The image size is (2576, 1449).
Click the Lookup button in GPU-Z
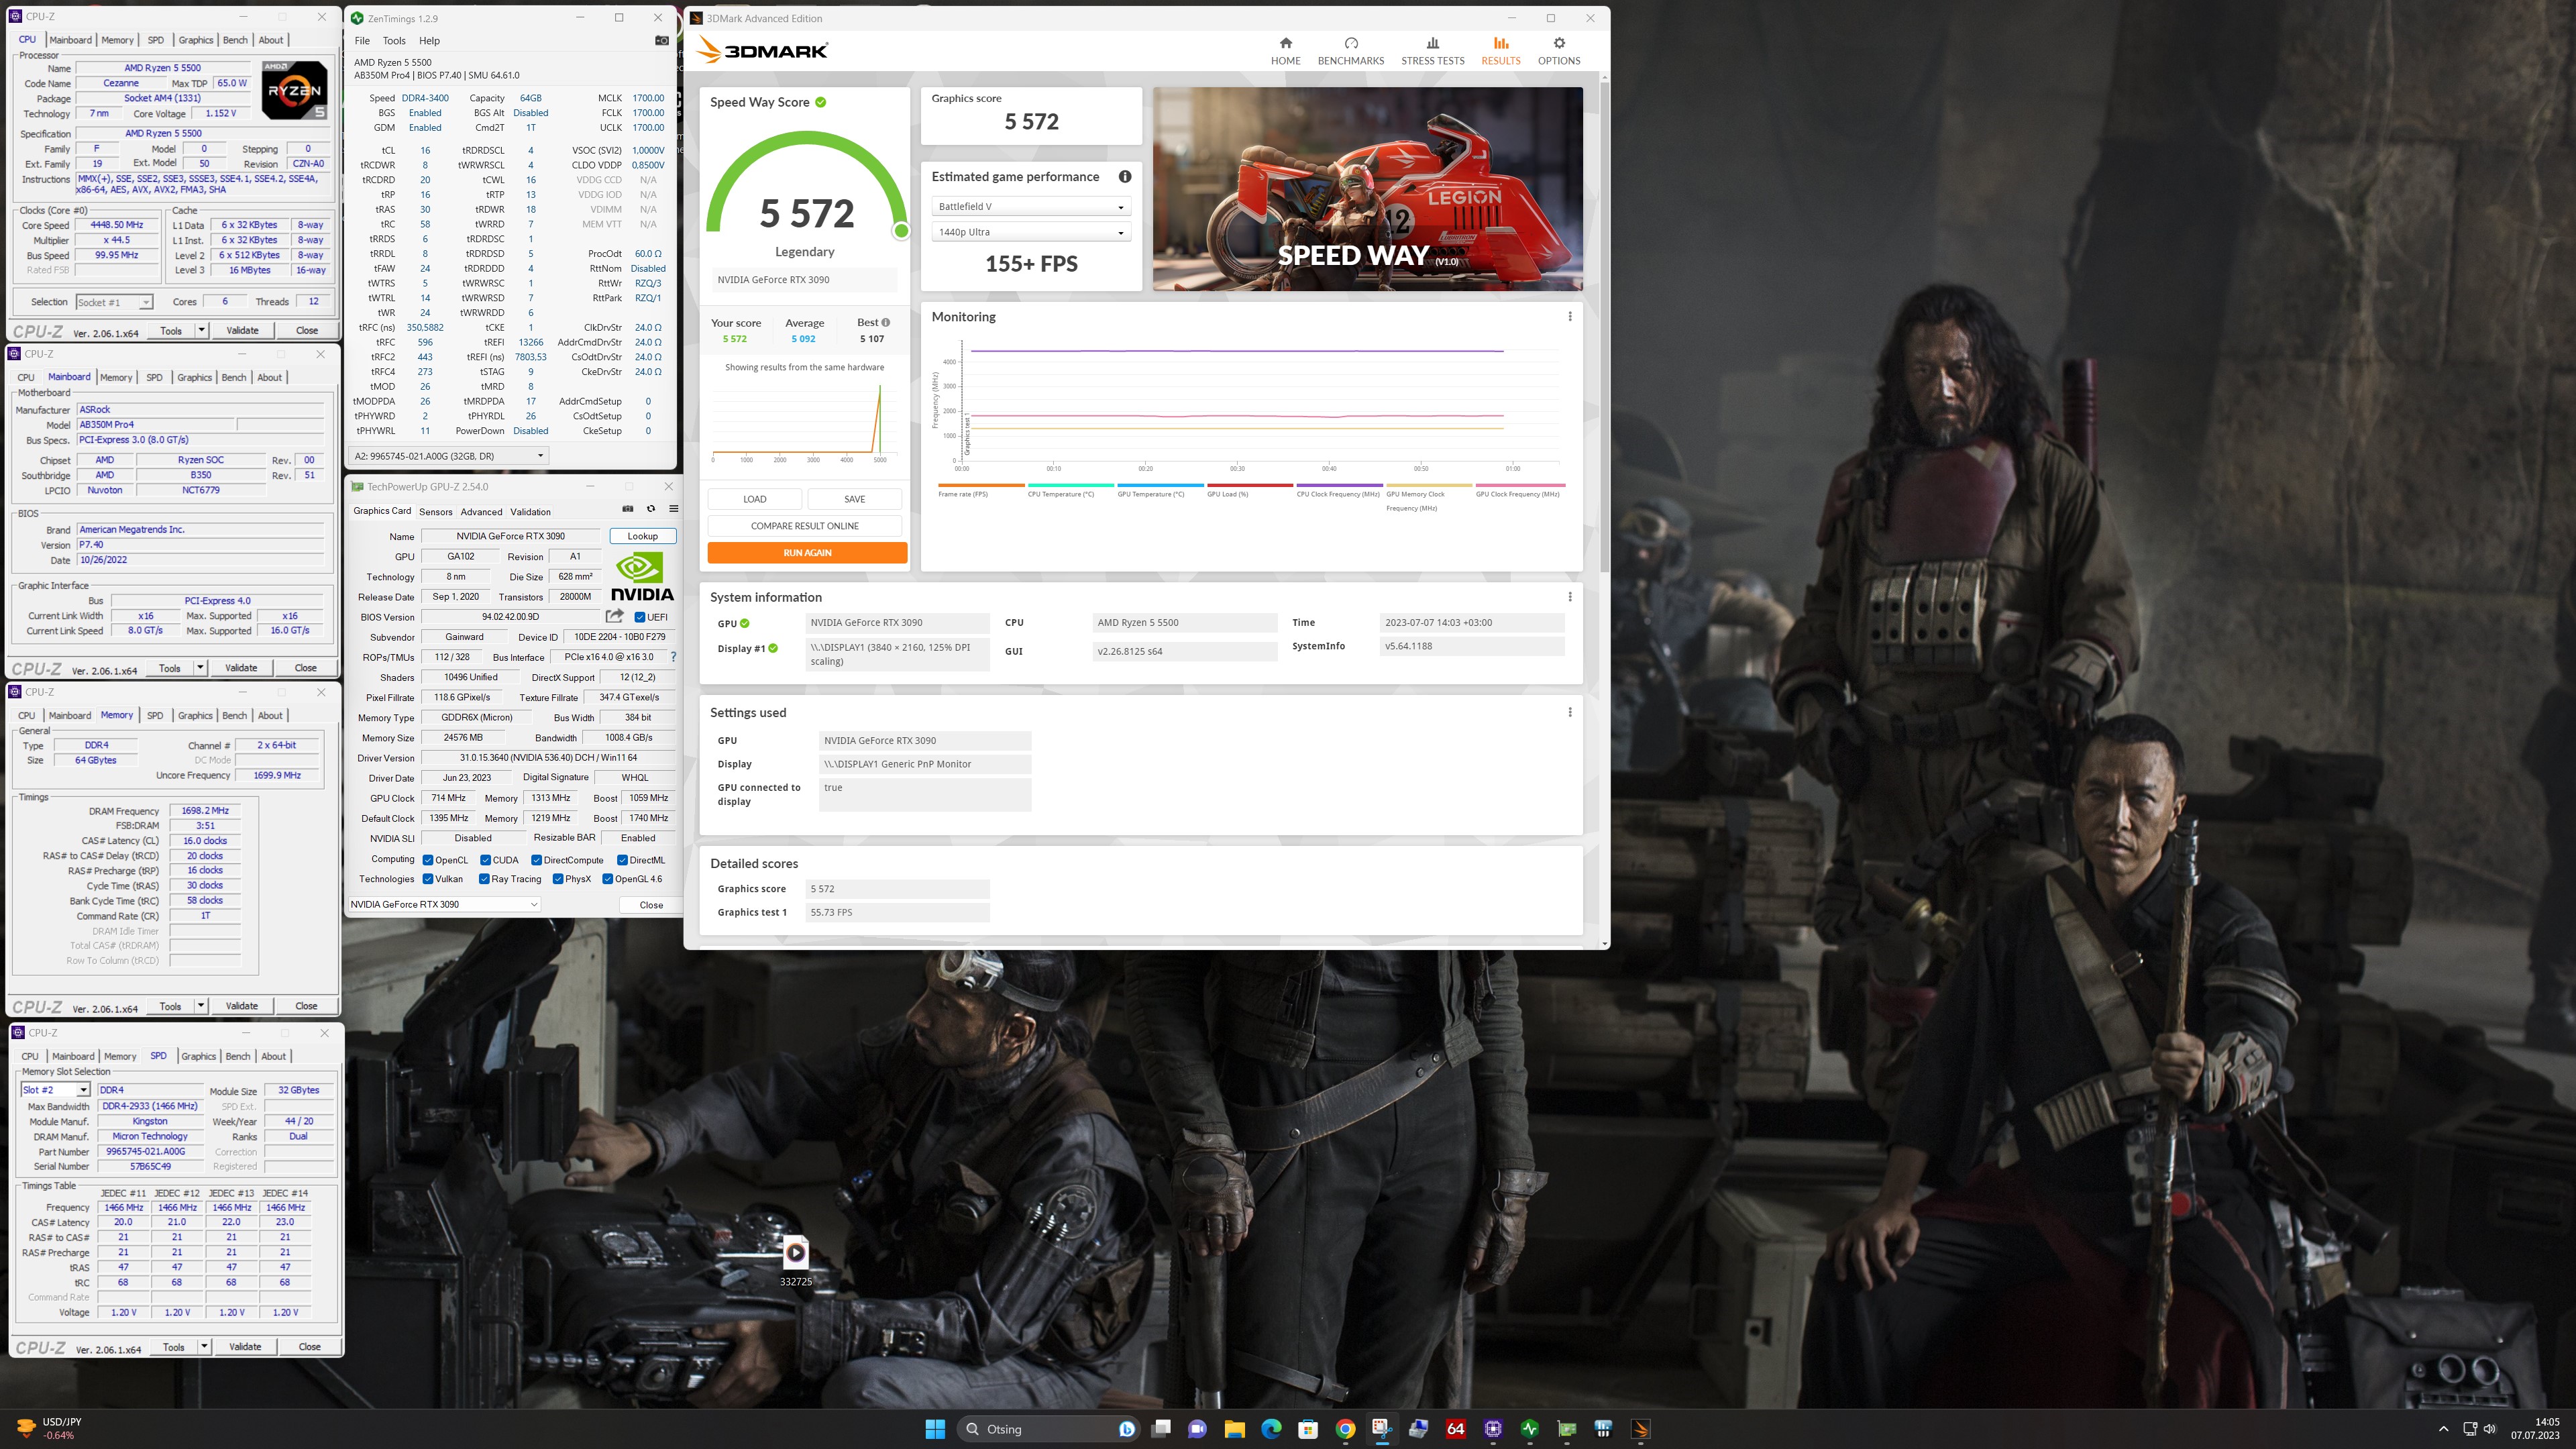tap(642, 536)
